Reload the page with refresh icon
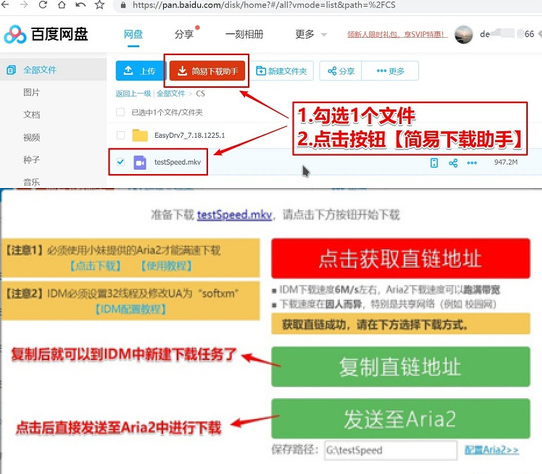542x474 pixels. [43, 4]
